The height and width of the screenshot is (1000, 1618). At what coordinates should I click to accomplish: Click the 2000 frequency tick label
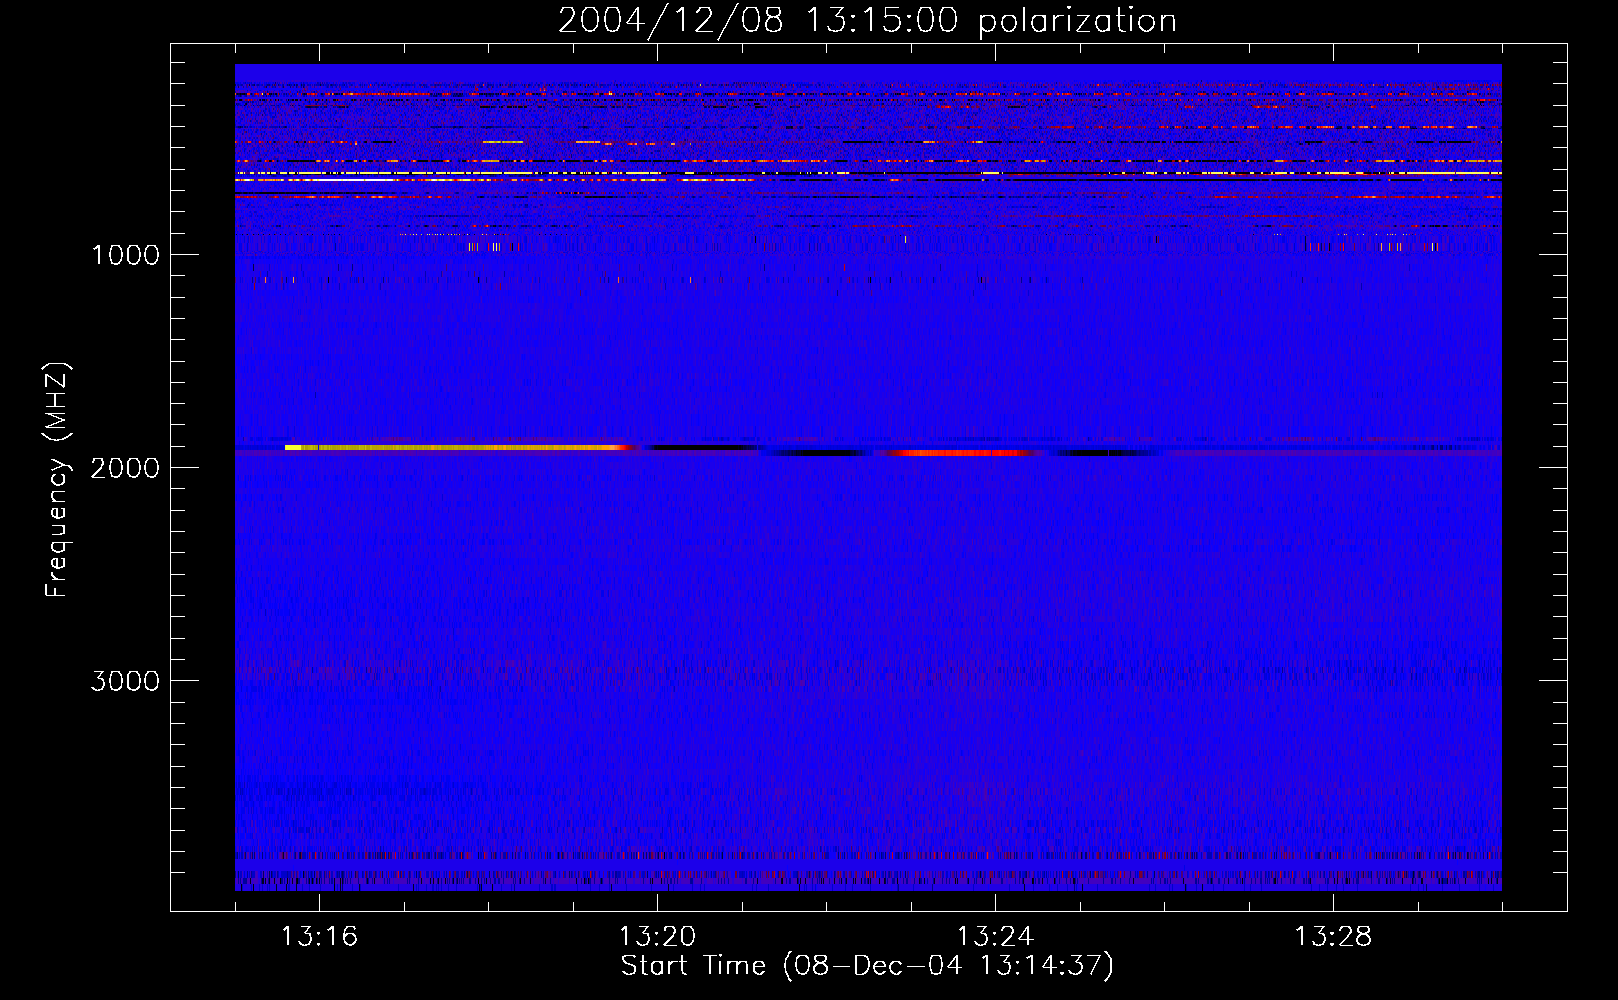point(125,468)
